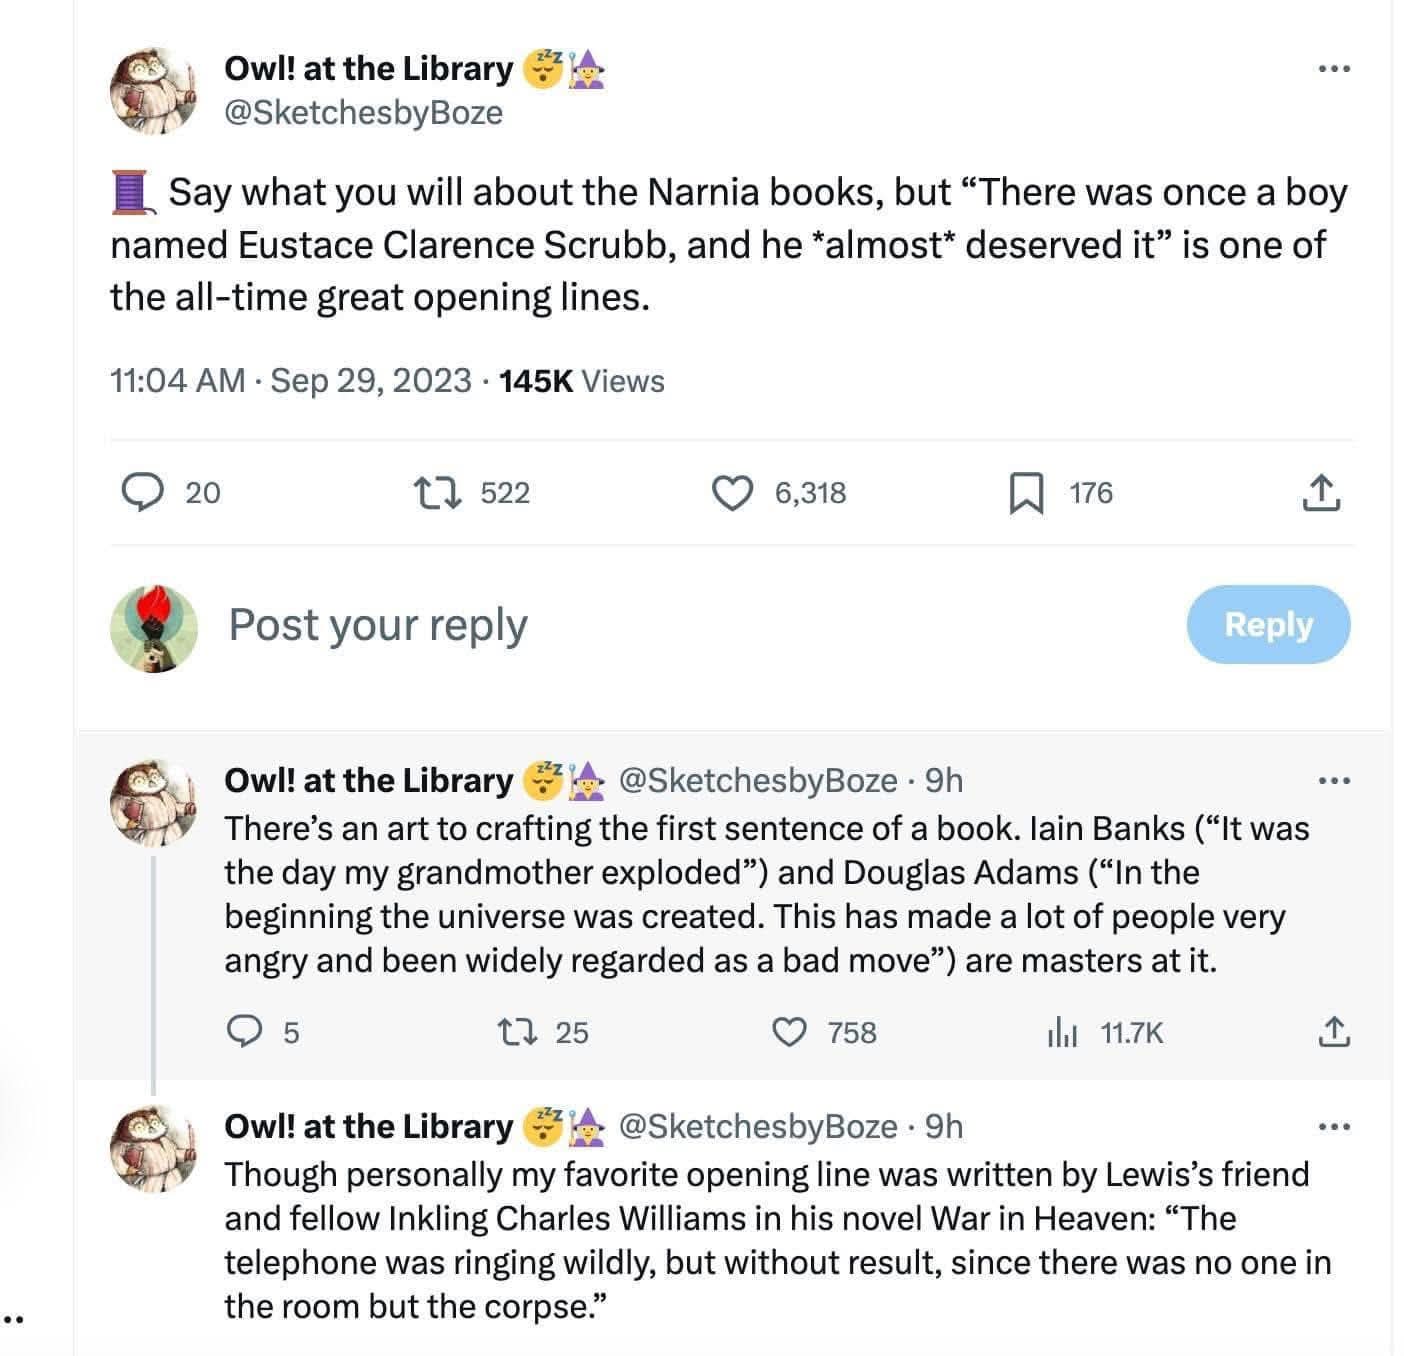Screen dimensions: 1404x1356
Task: Click the blue Reply button
Action: [x=1268, y=624]
